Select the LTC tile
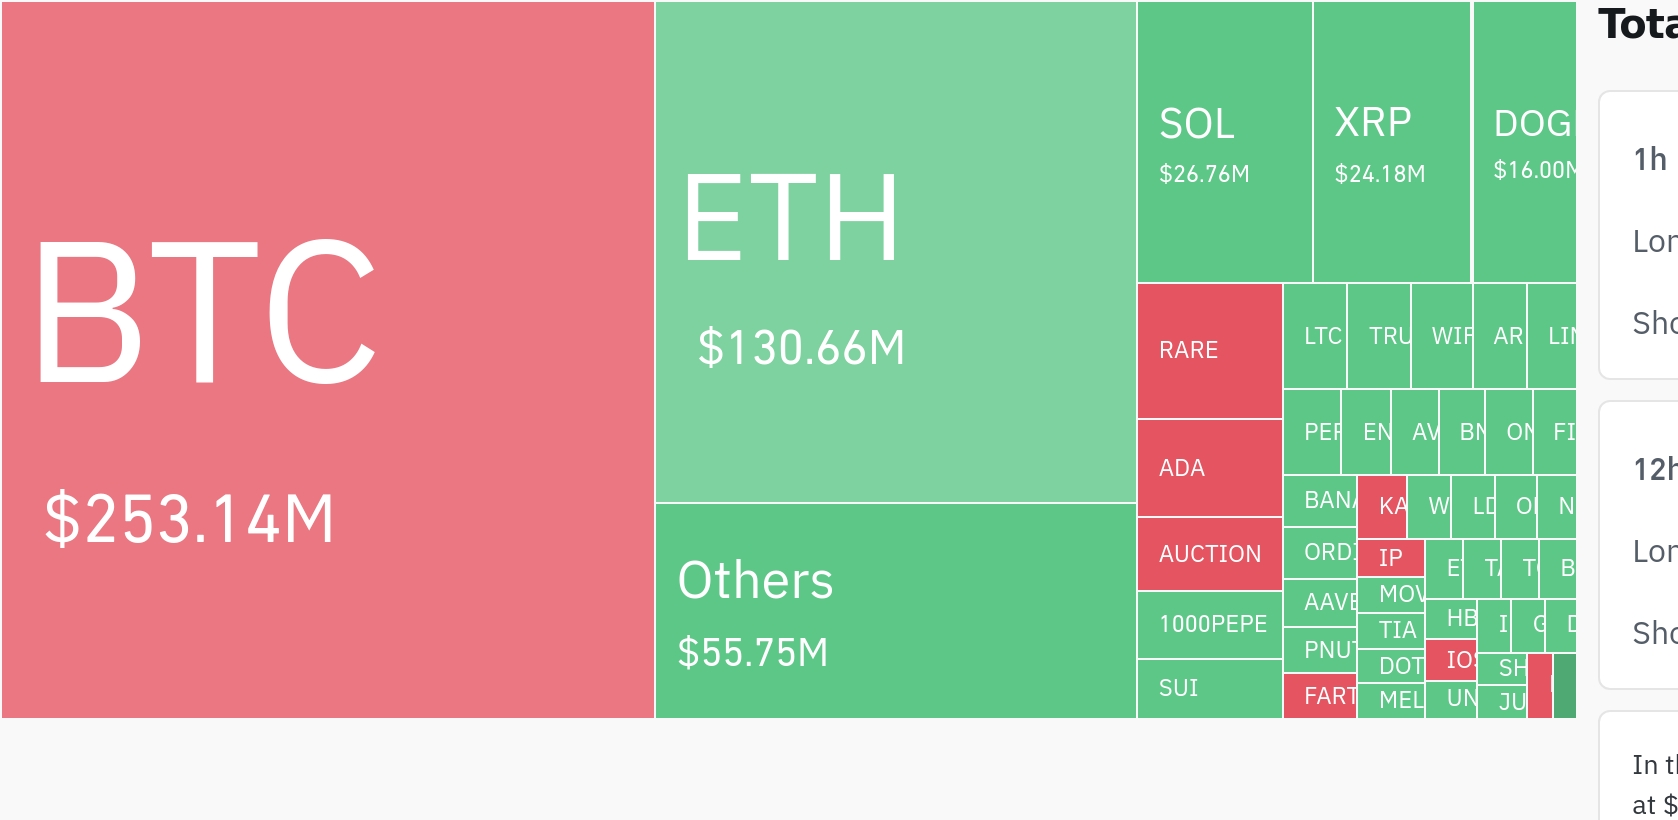Screen dimensions: 1678x820 [1315, 336]
